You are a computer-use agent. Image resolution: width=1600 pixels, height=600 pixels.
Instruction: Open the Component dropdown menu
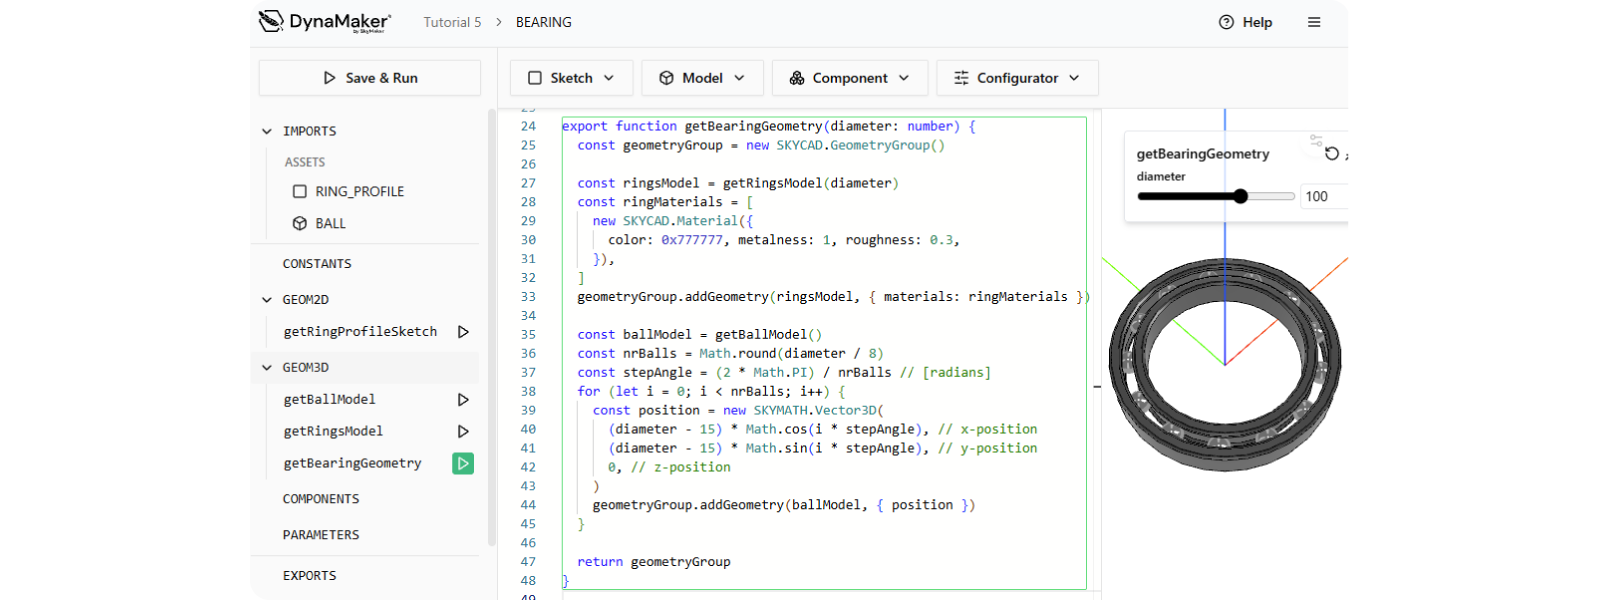pos(849,78)
